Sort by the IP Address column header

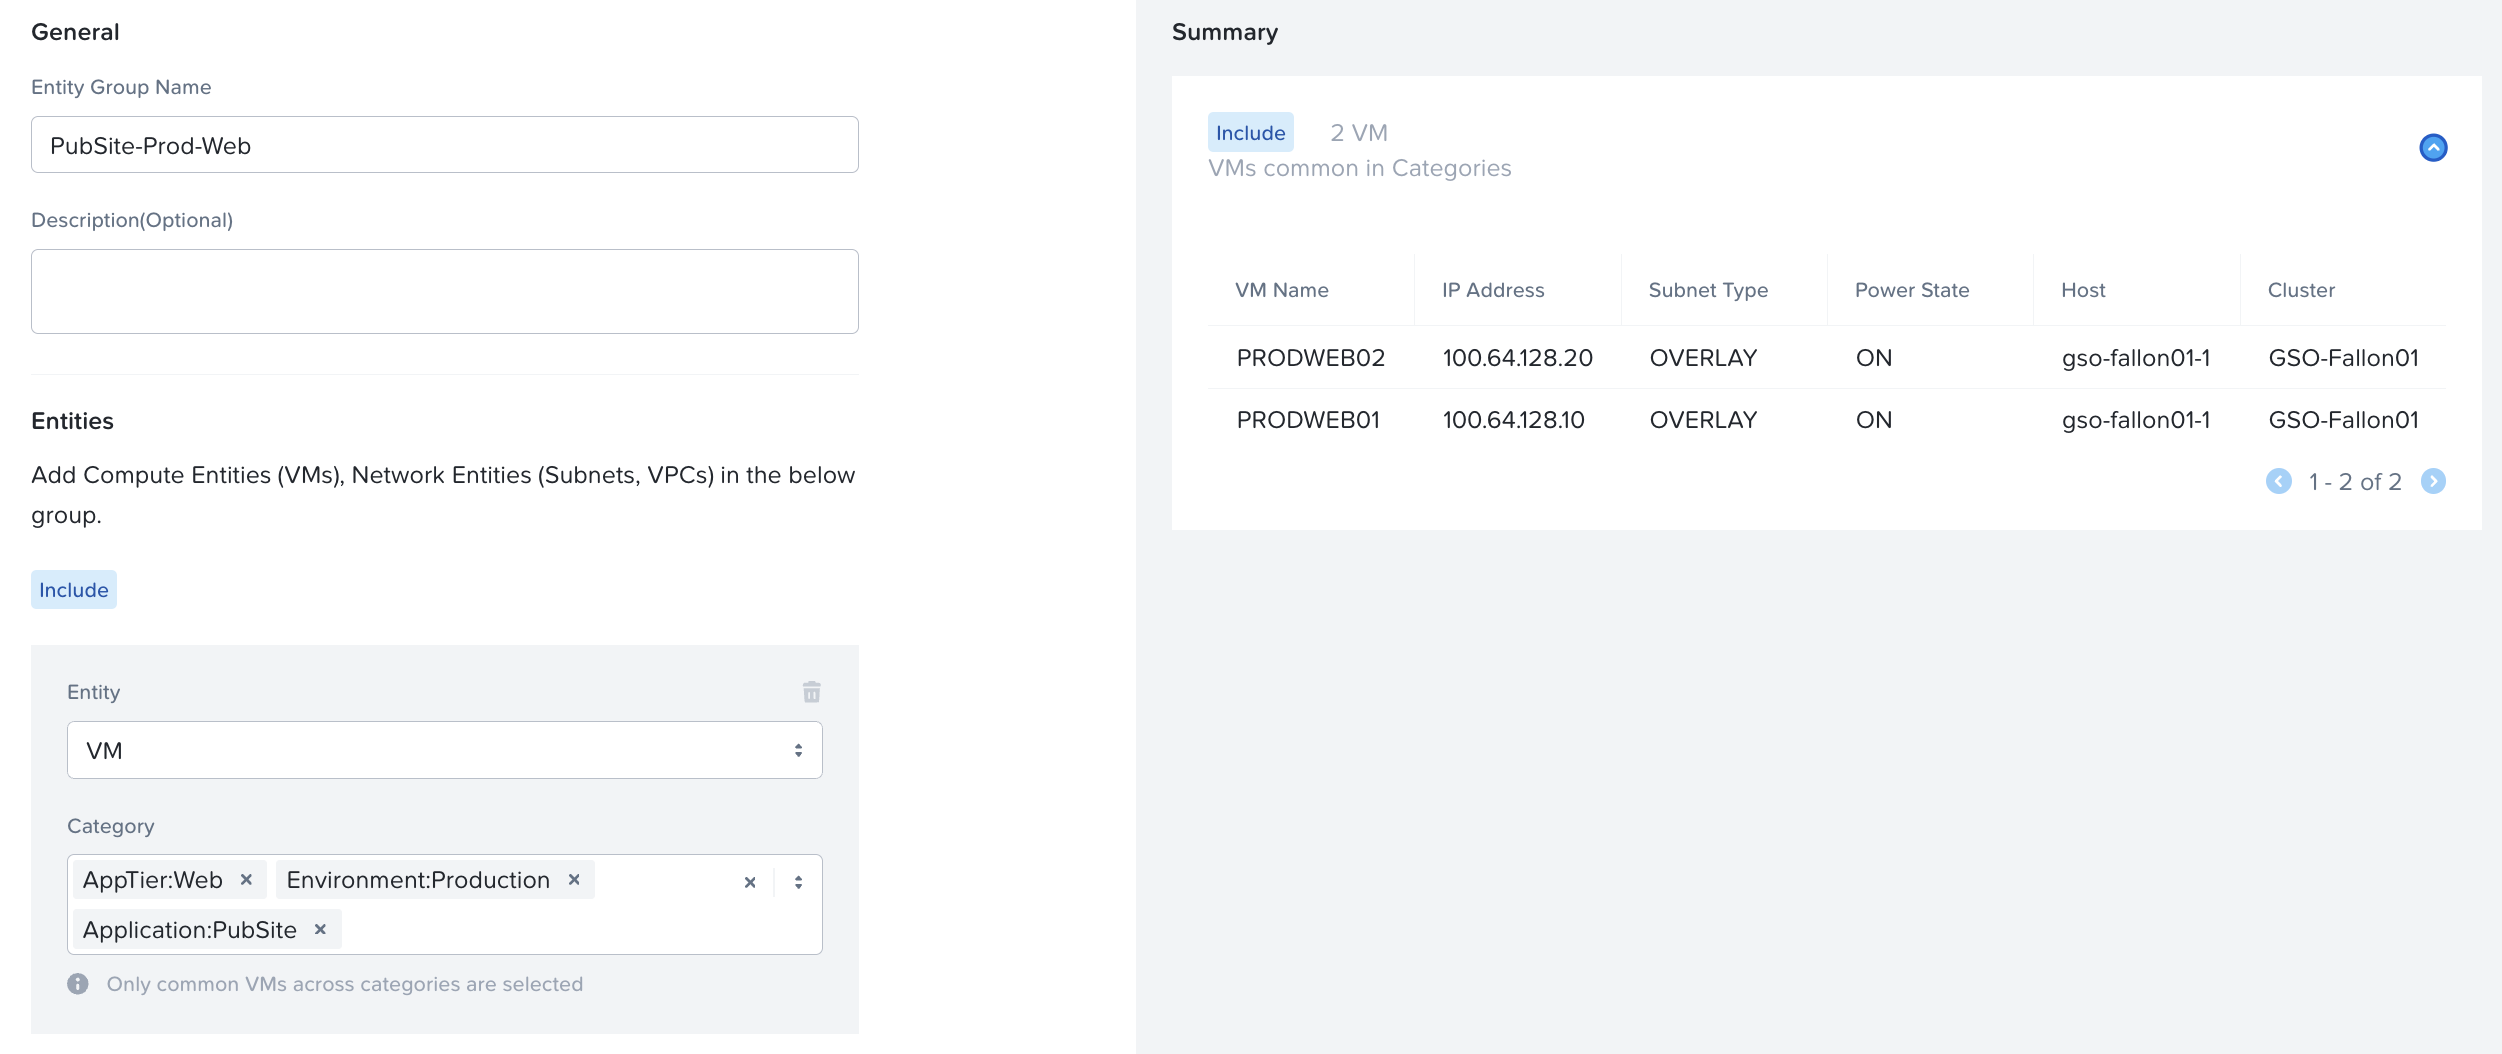click(x=1492, y=290)
